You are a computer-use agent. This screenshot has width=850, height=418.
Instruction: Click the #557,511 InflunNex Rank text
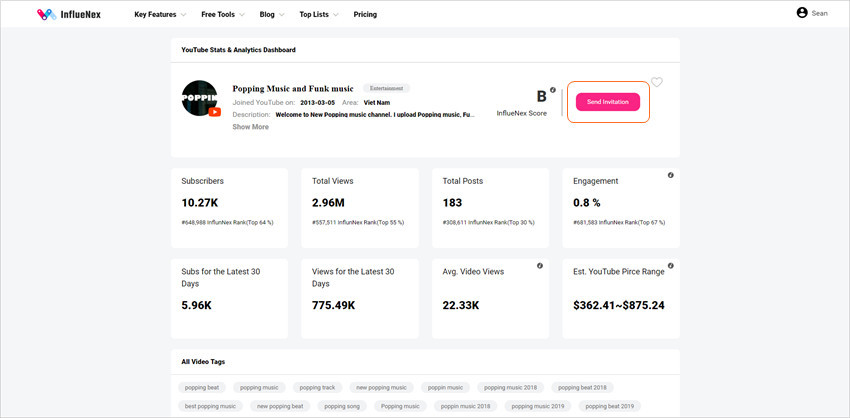coord(358,222)
